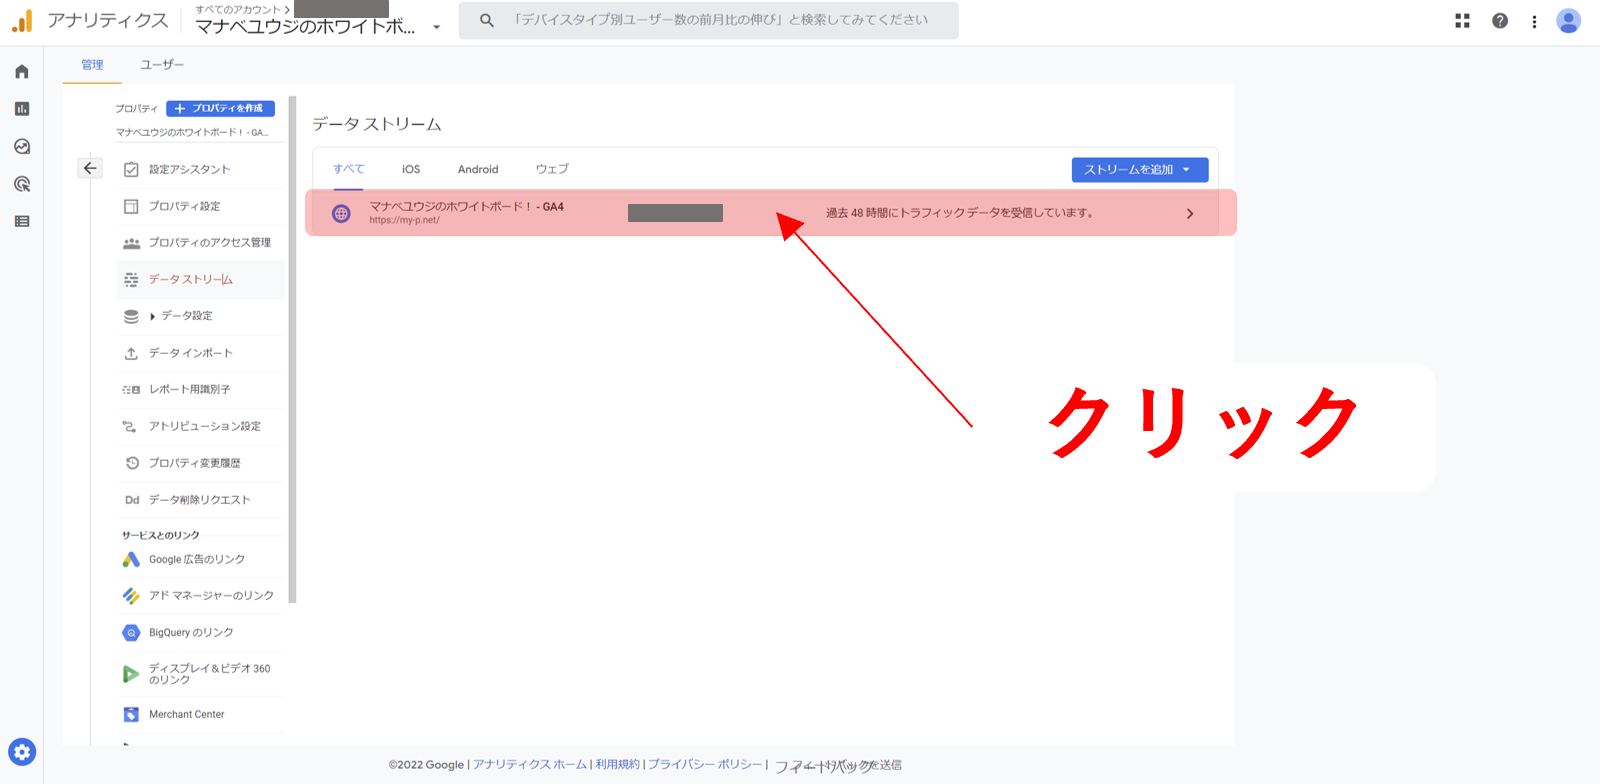
Task: Open the Advertising icon in left rail
Action: (22, 184)
